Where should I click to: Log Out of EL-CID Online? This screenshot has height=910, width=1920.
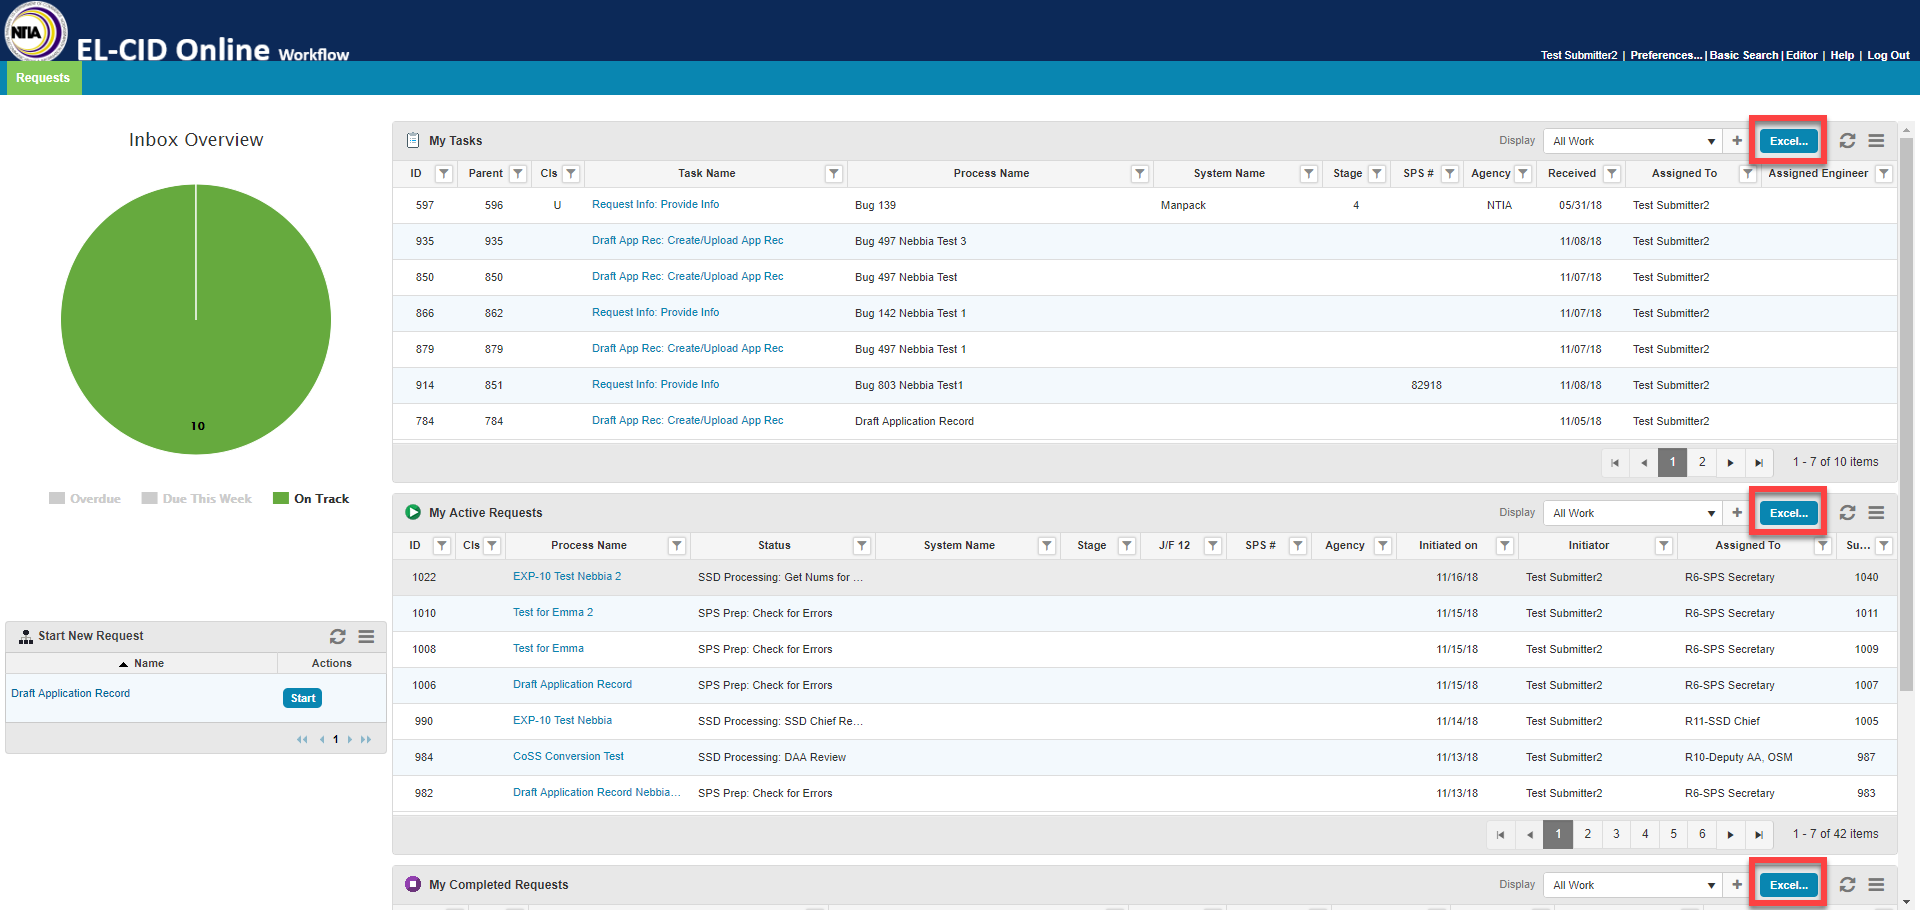pos(1888,56)
